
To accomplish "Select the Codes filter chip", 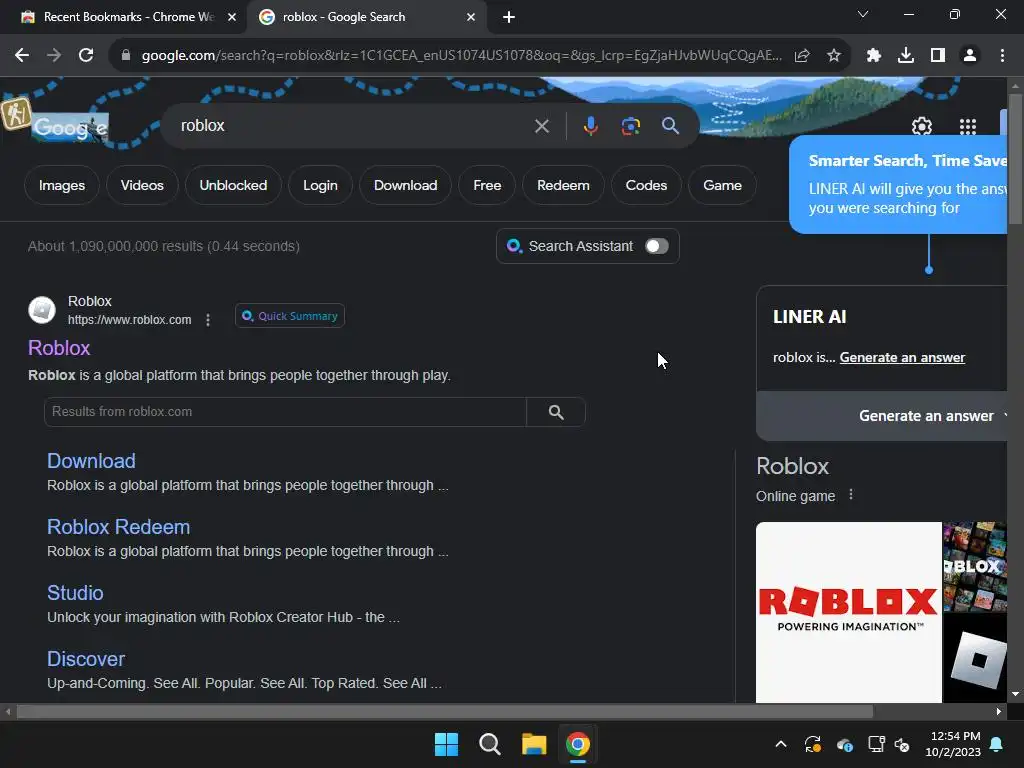I will click(x=646, y=185).
